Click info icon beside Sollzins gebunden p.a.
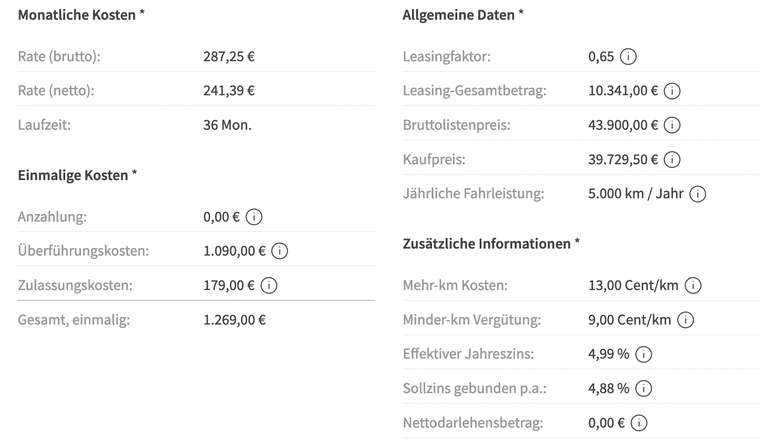The image size is (770, 445). click(x=643, y=389)
